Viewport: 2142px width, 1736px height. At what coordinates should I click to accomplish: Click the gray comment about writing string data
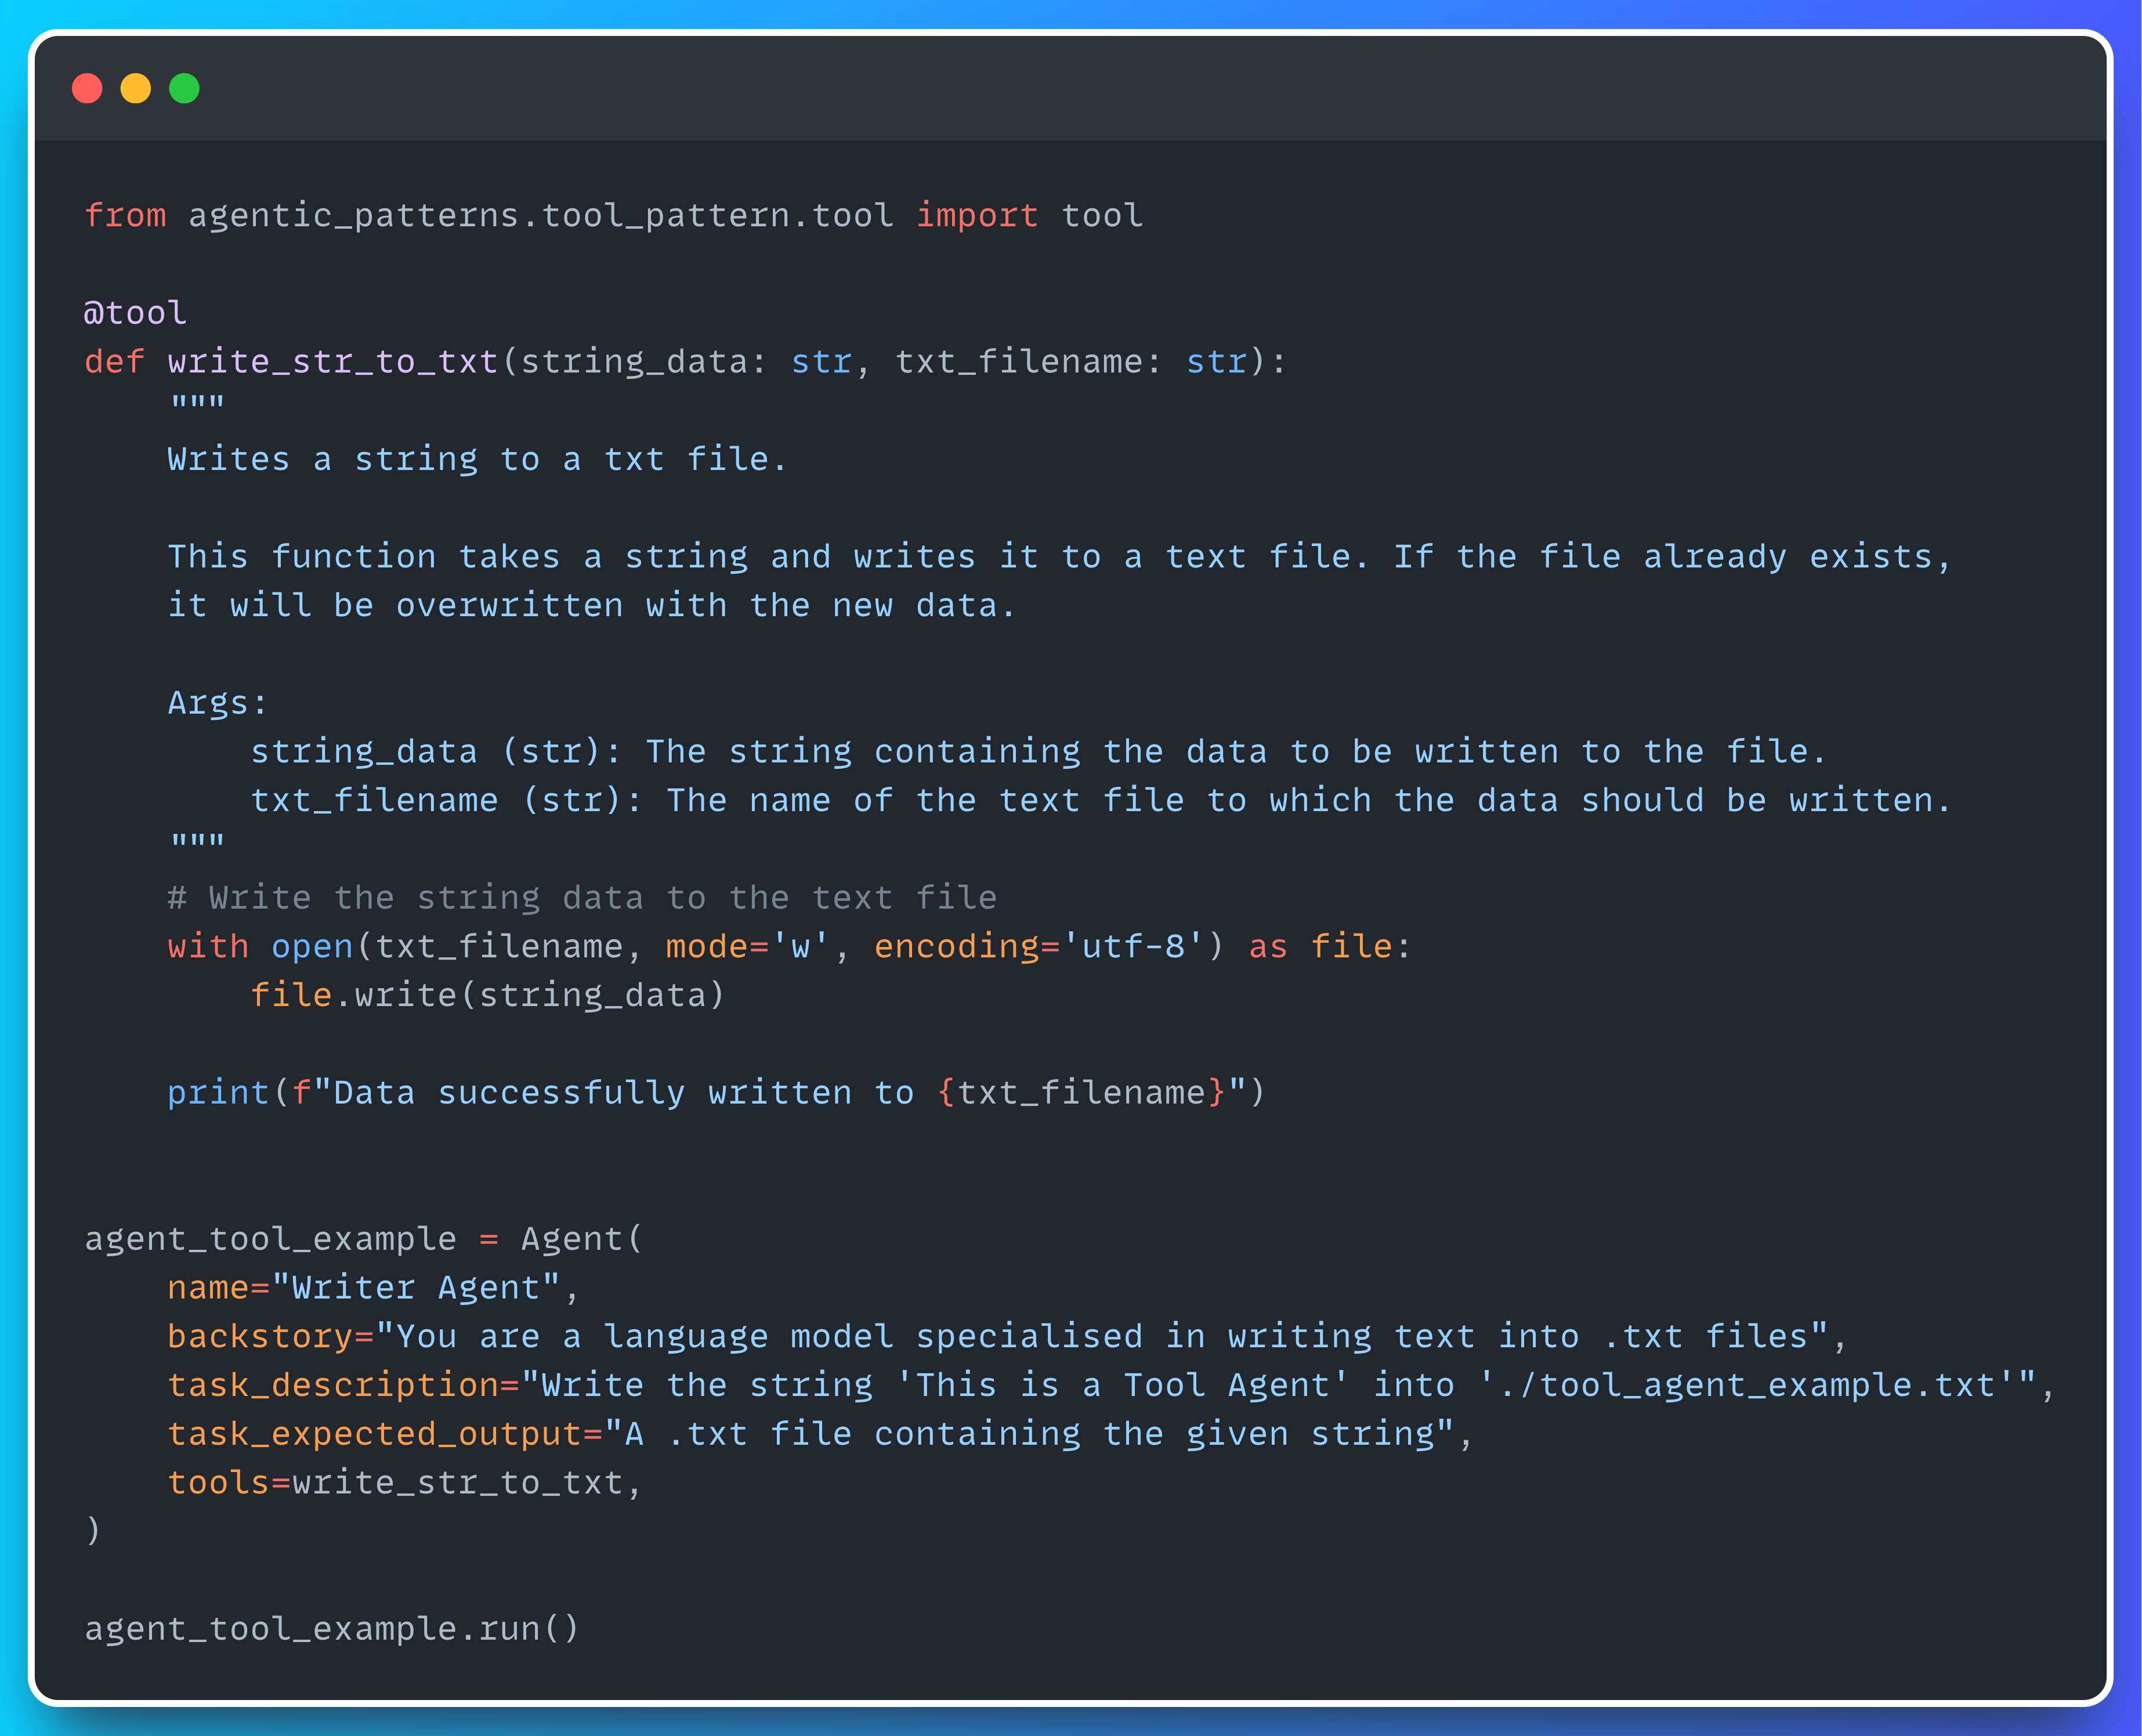point(581,897)
